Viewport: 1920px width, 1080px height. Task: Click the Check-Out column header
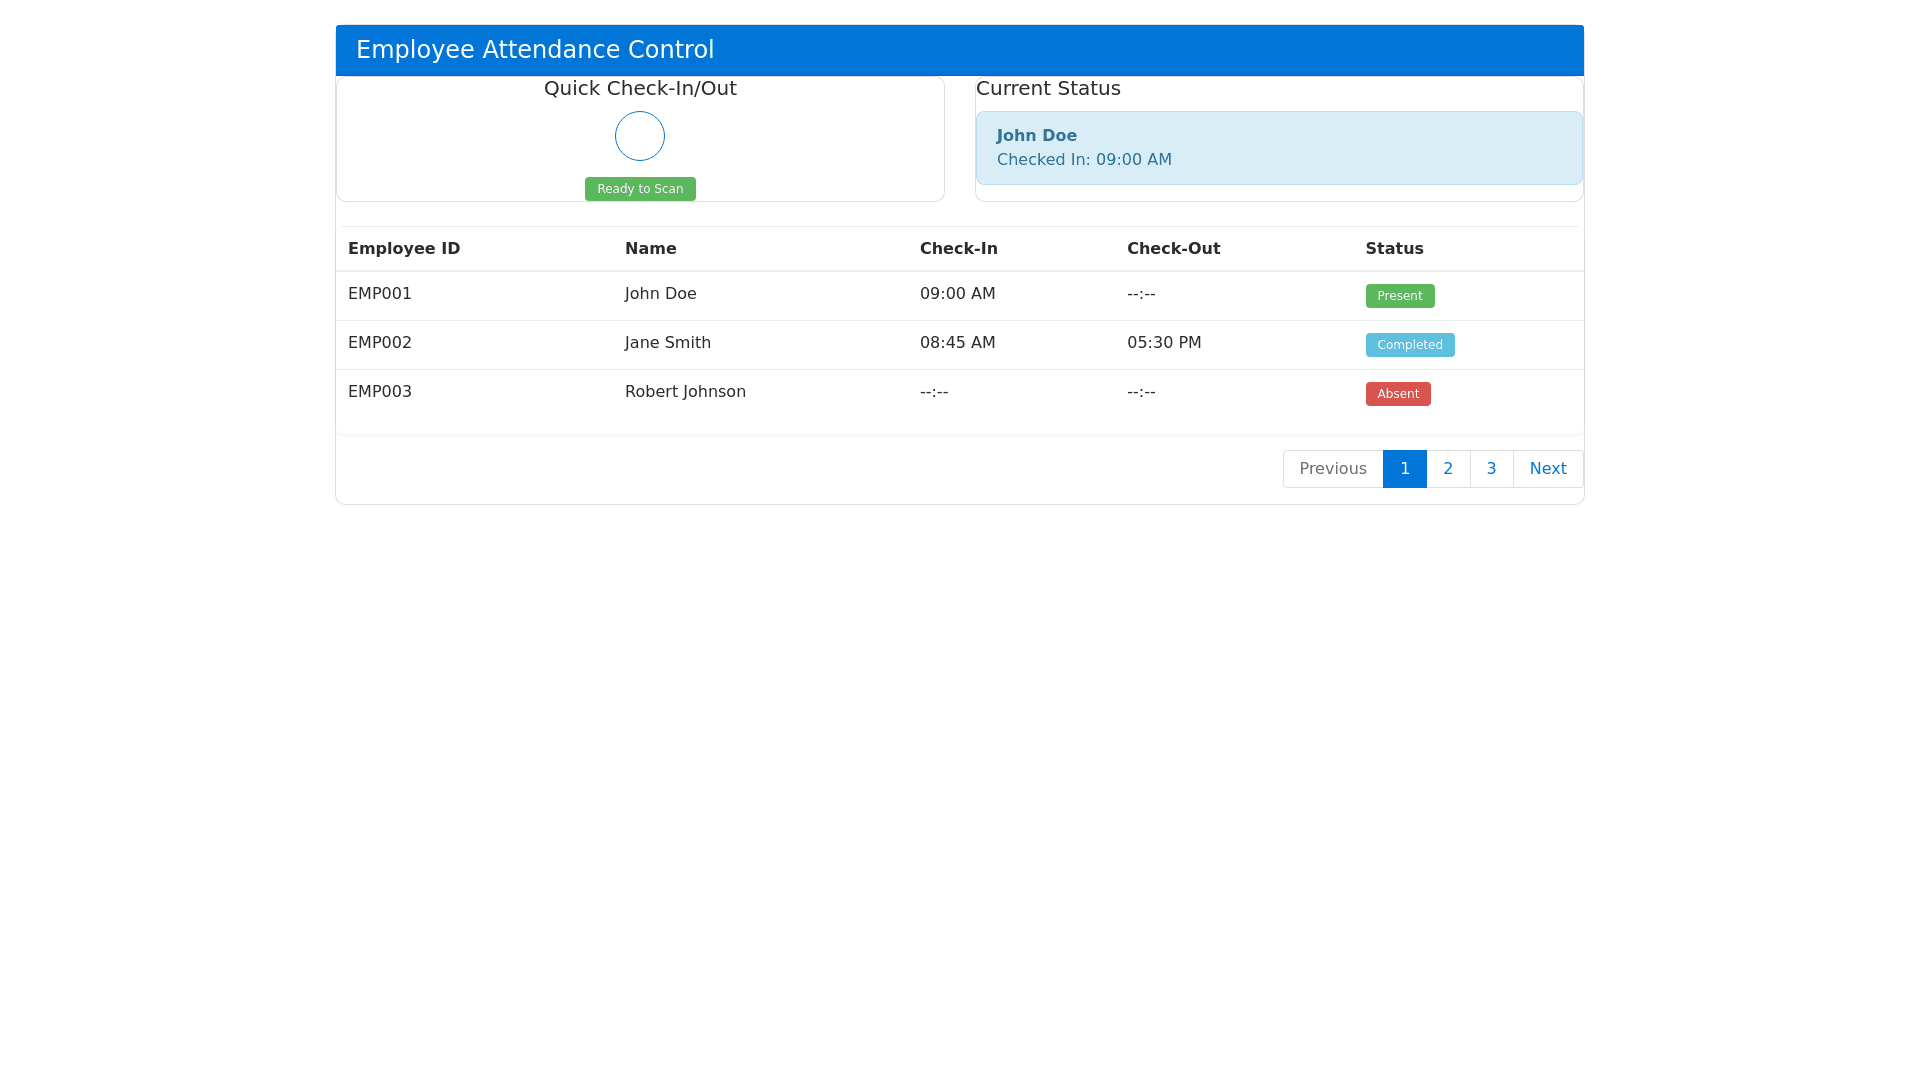1173,249
